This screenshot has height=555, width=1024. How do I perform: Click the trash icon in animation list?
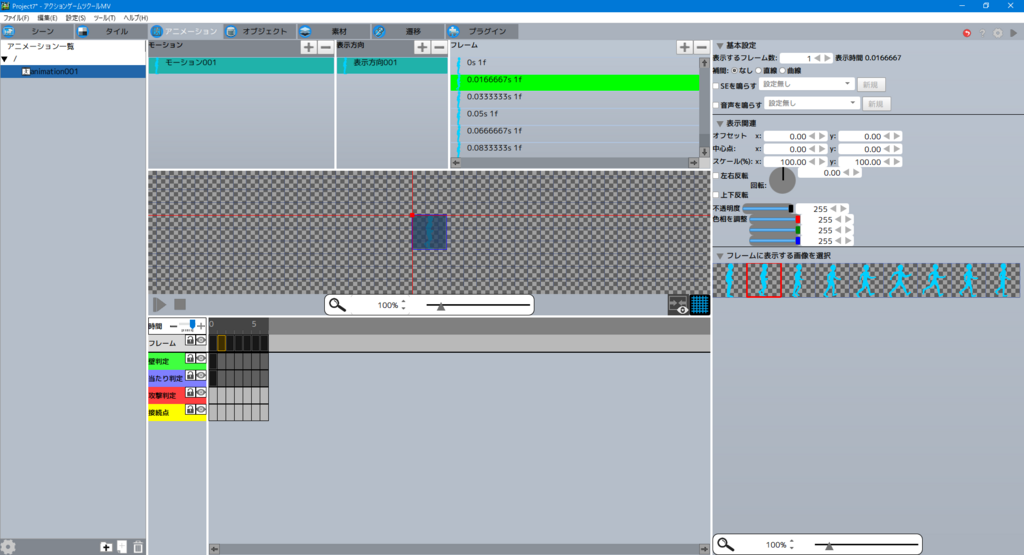point(138,547)
